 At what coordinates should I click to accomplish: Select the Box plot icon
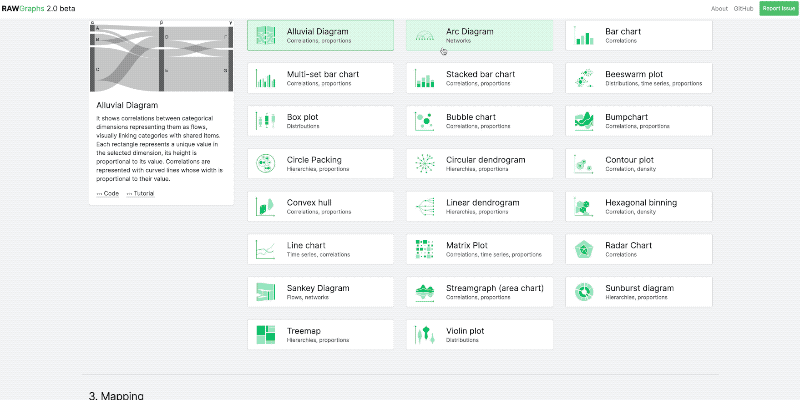point(265,121)
